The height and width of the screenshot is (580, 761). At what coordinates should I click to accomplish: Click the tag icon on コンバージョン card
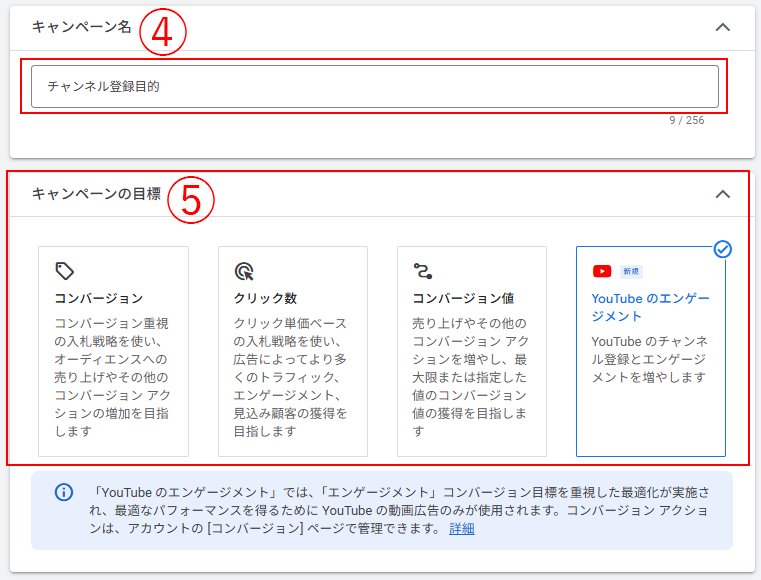[x=65, y=271]
